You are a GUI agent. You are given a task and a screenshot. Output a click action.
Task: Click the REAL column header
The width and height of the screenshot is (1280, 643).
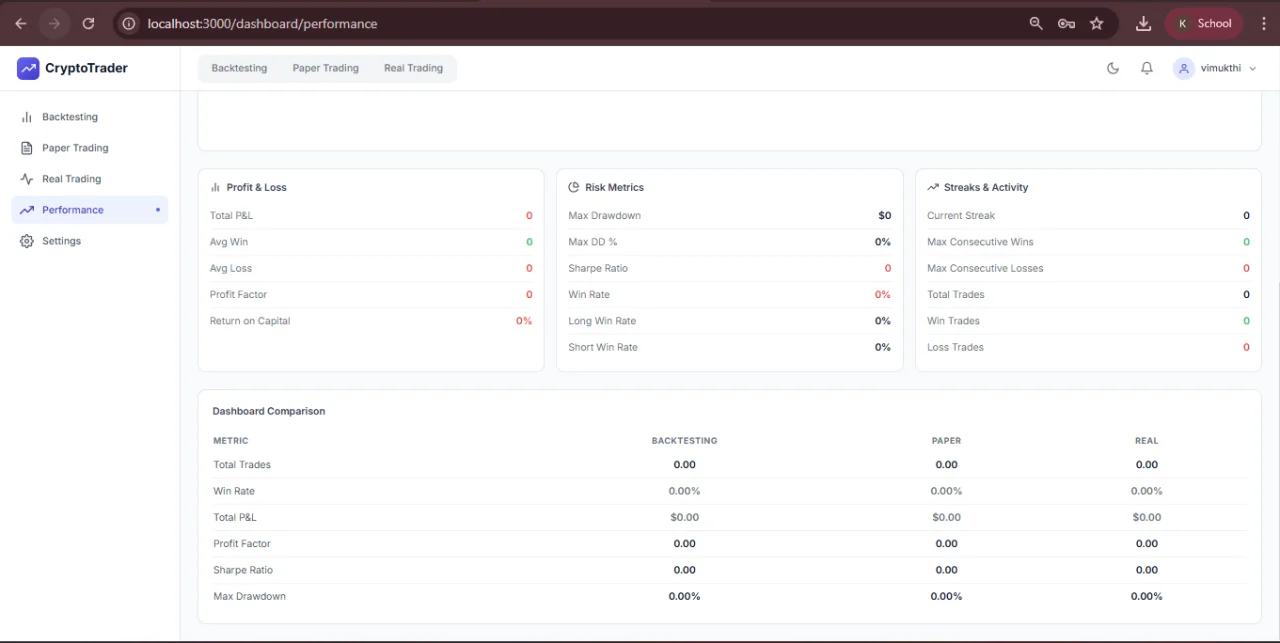click(x=1146, y=441)
